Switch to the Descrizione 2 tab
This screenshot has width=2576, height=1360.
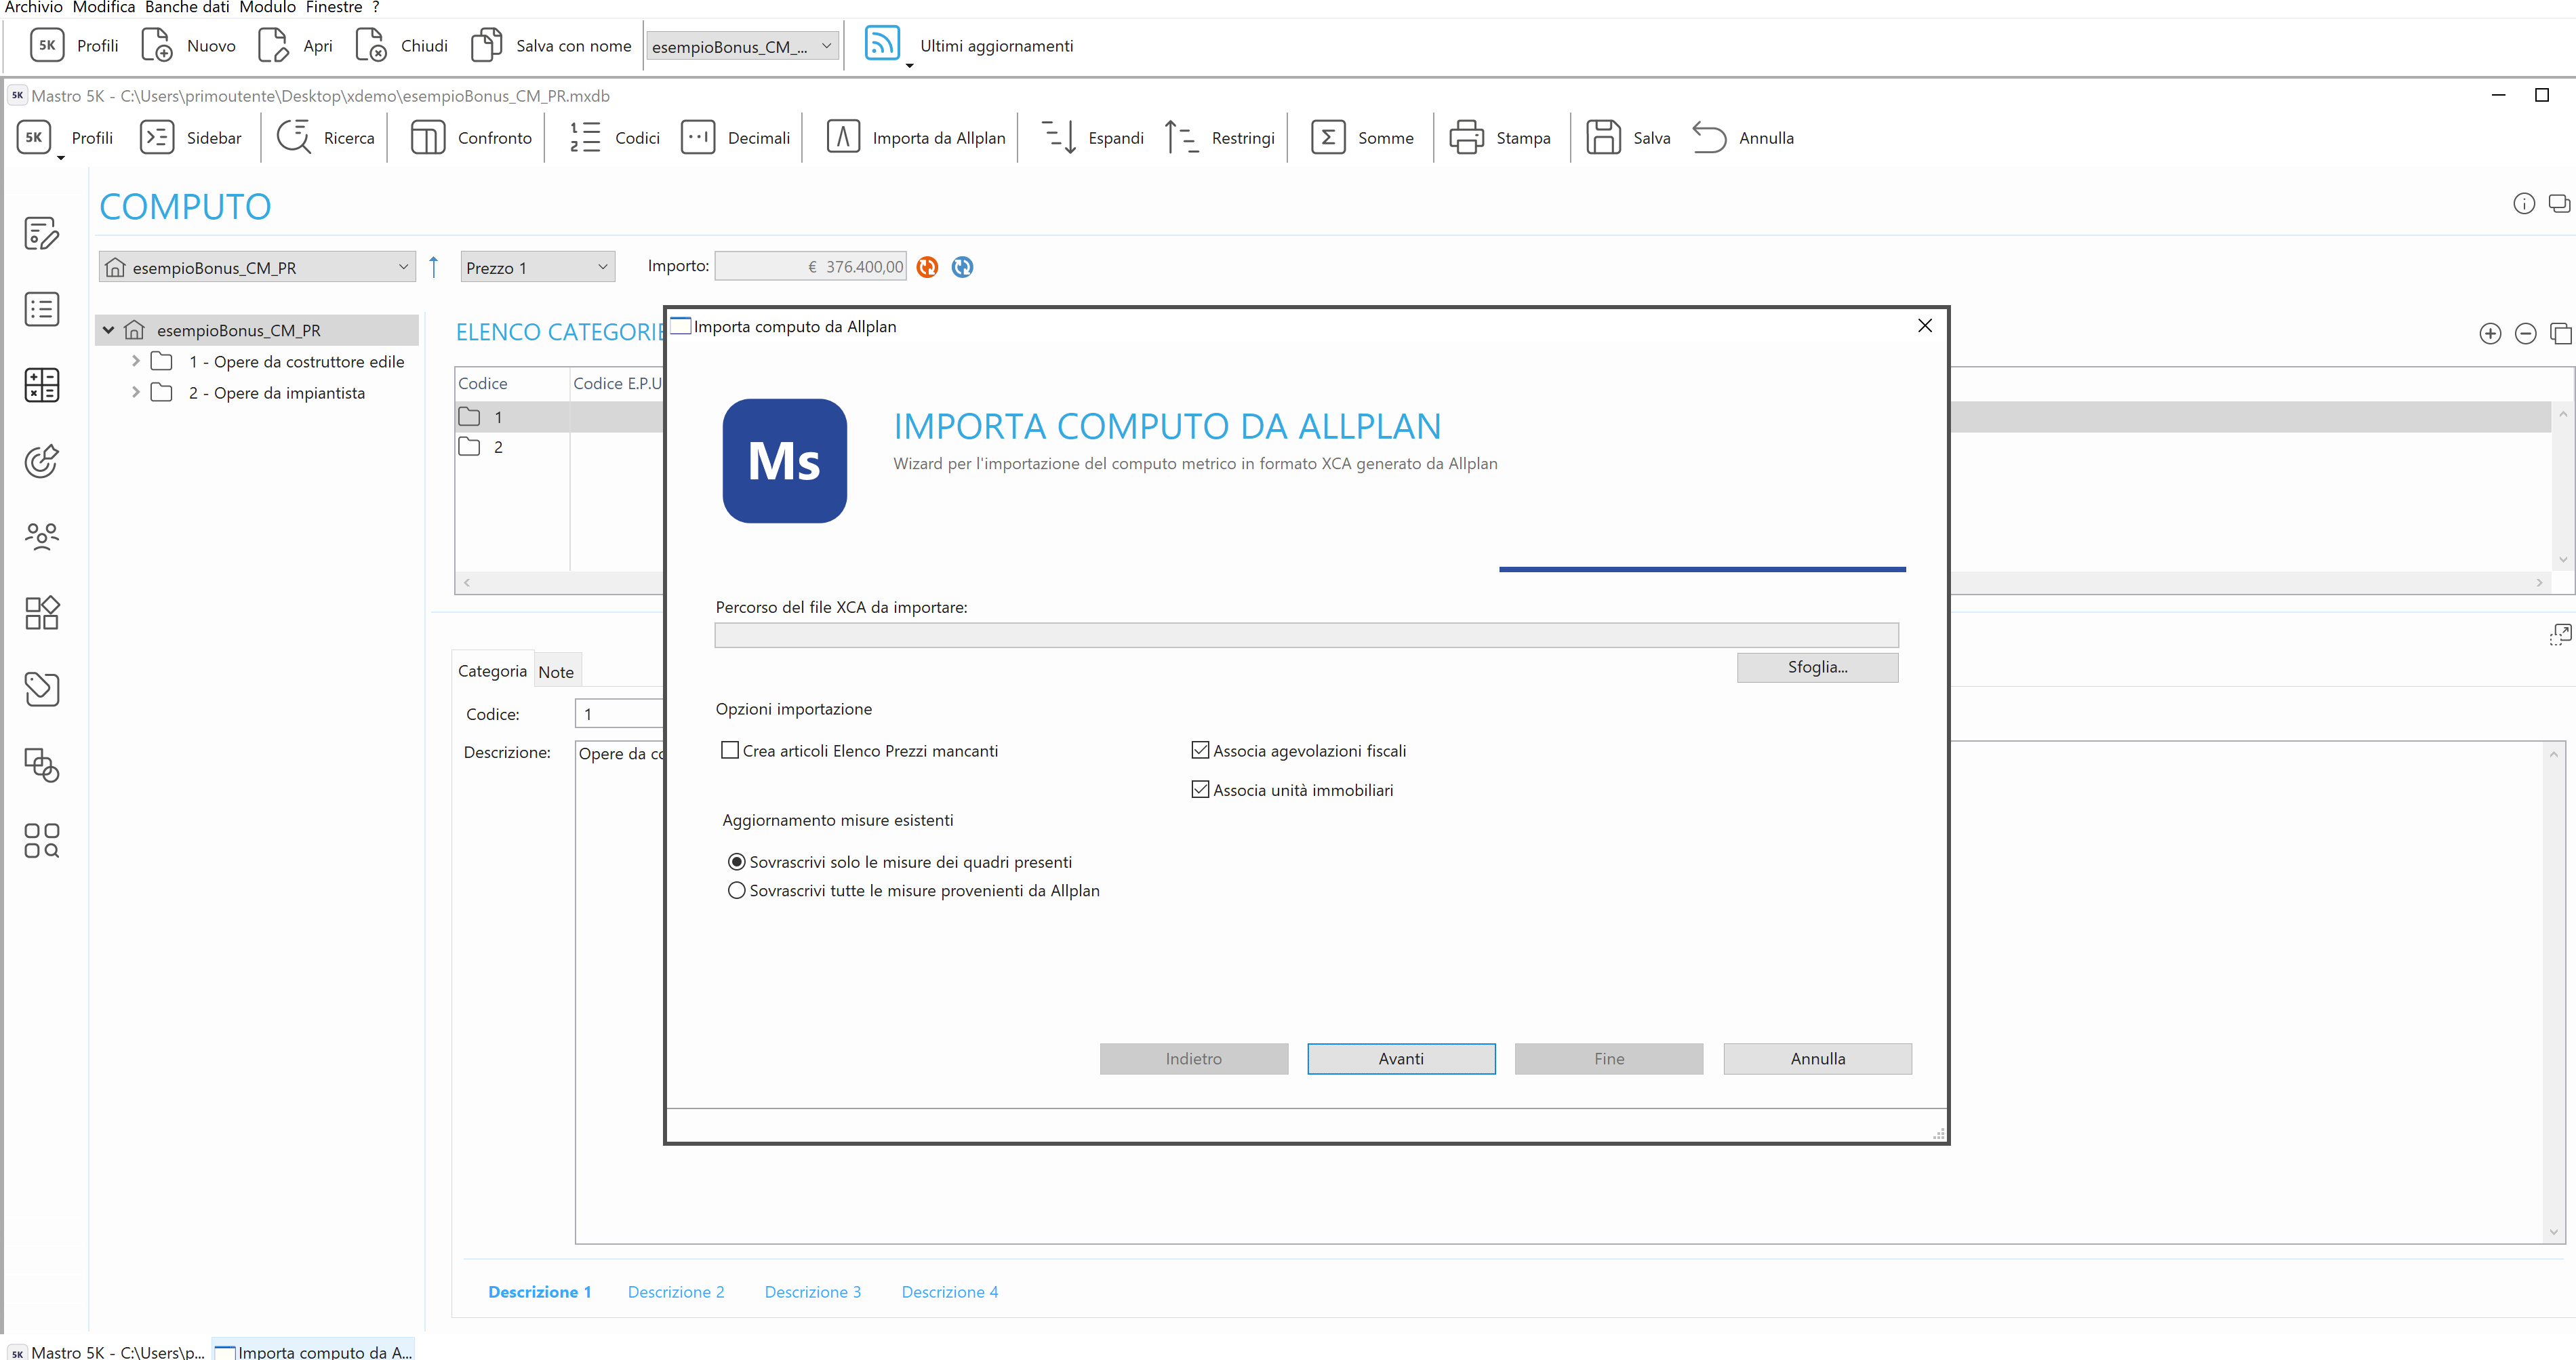pyautogui.click(x=676, y=1292)
